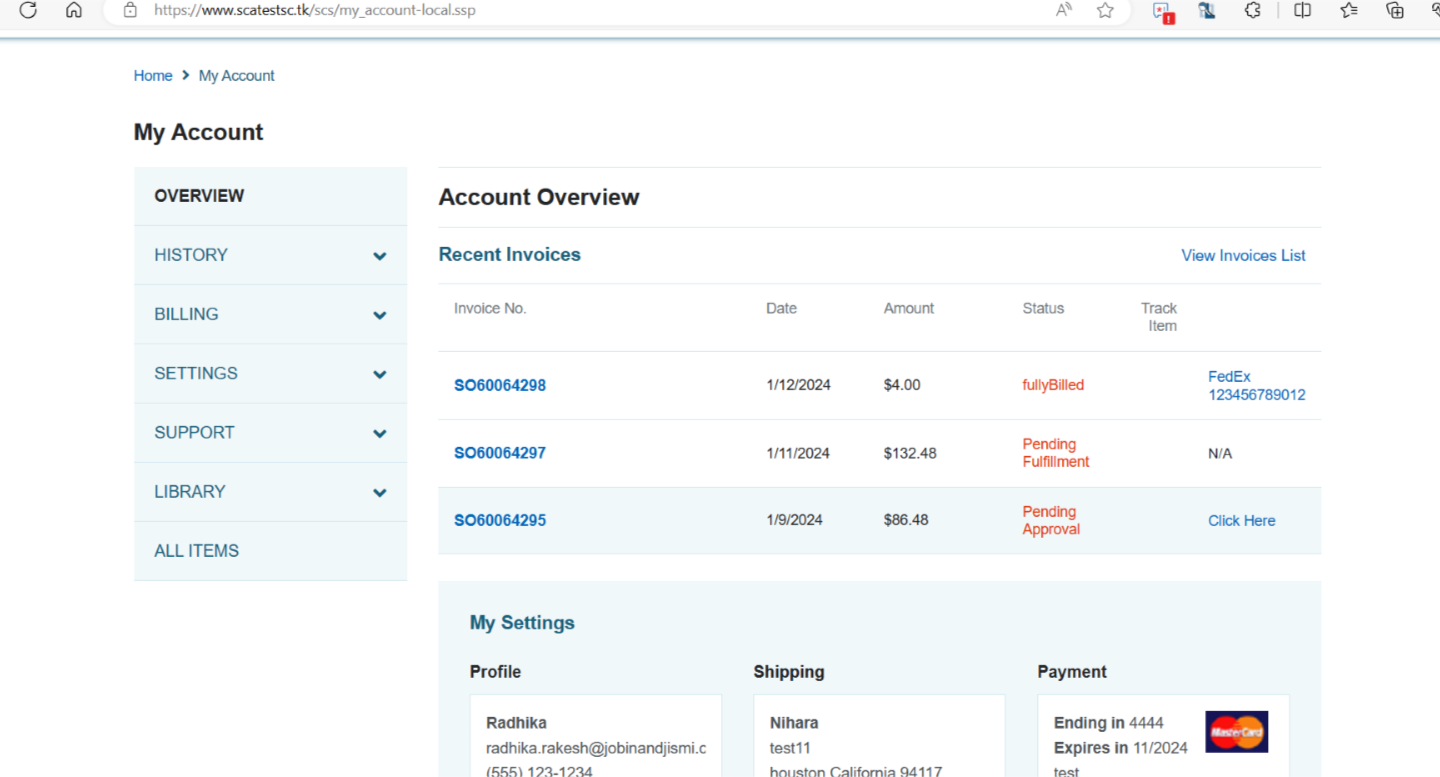Viewport: 1440px width, 777px height.
Task: Open All Items in the sidebar
Action: [196, 551]
